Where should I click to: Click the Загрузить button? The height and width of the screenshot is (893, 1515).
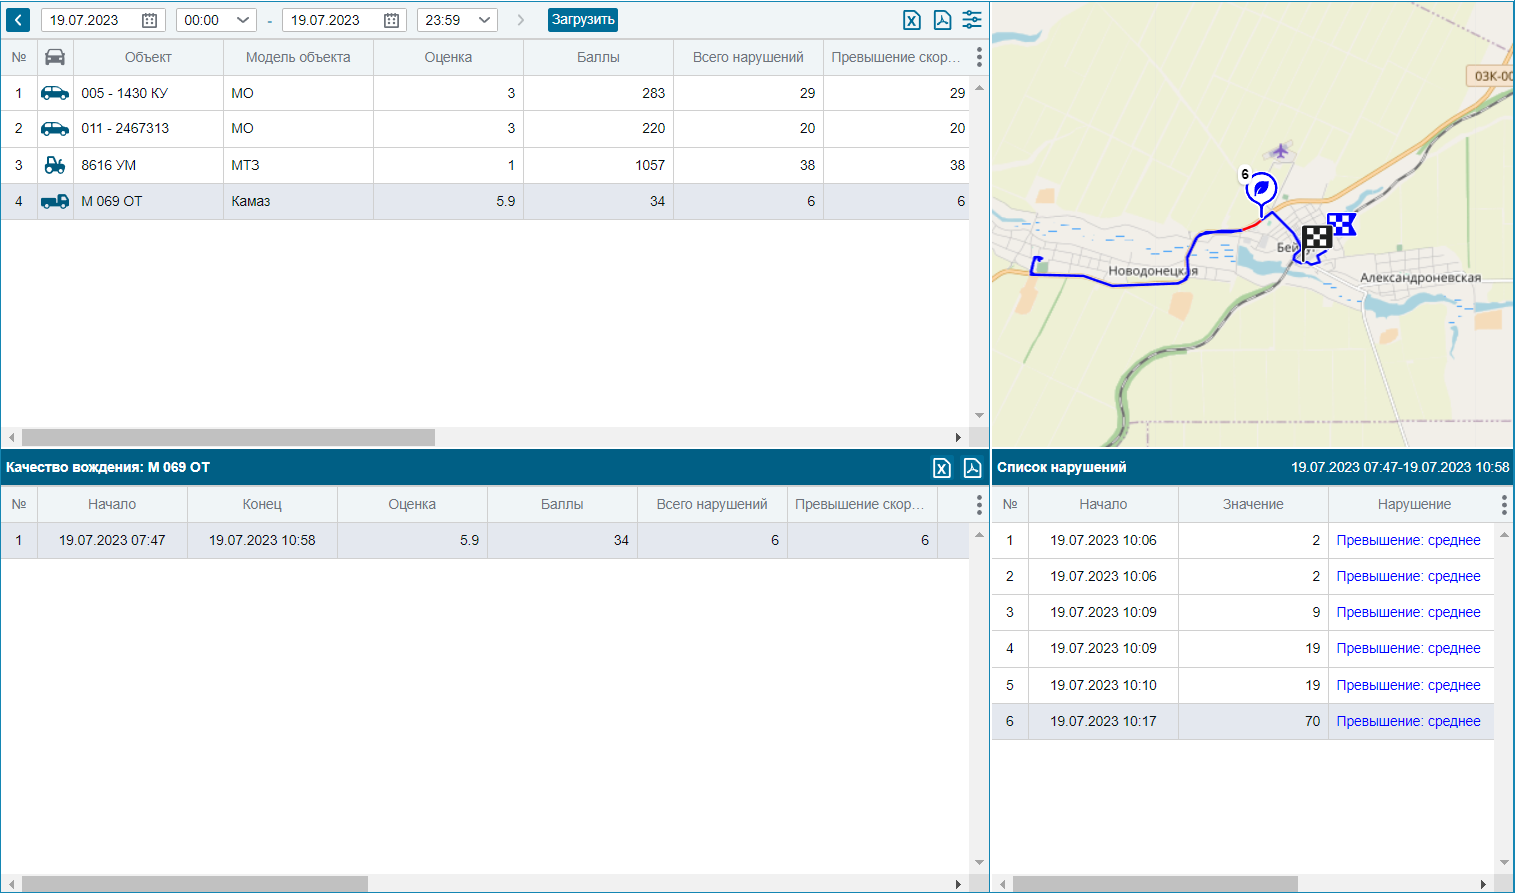tap(583, 20)
